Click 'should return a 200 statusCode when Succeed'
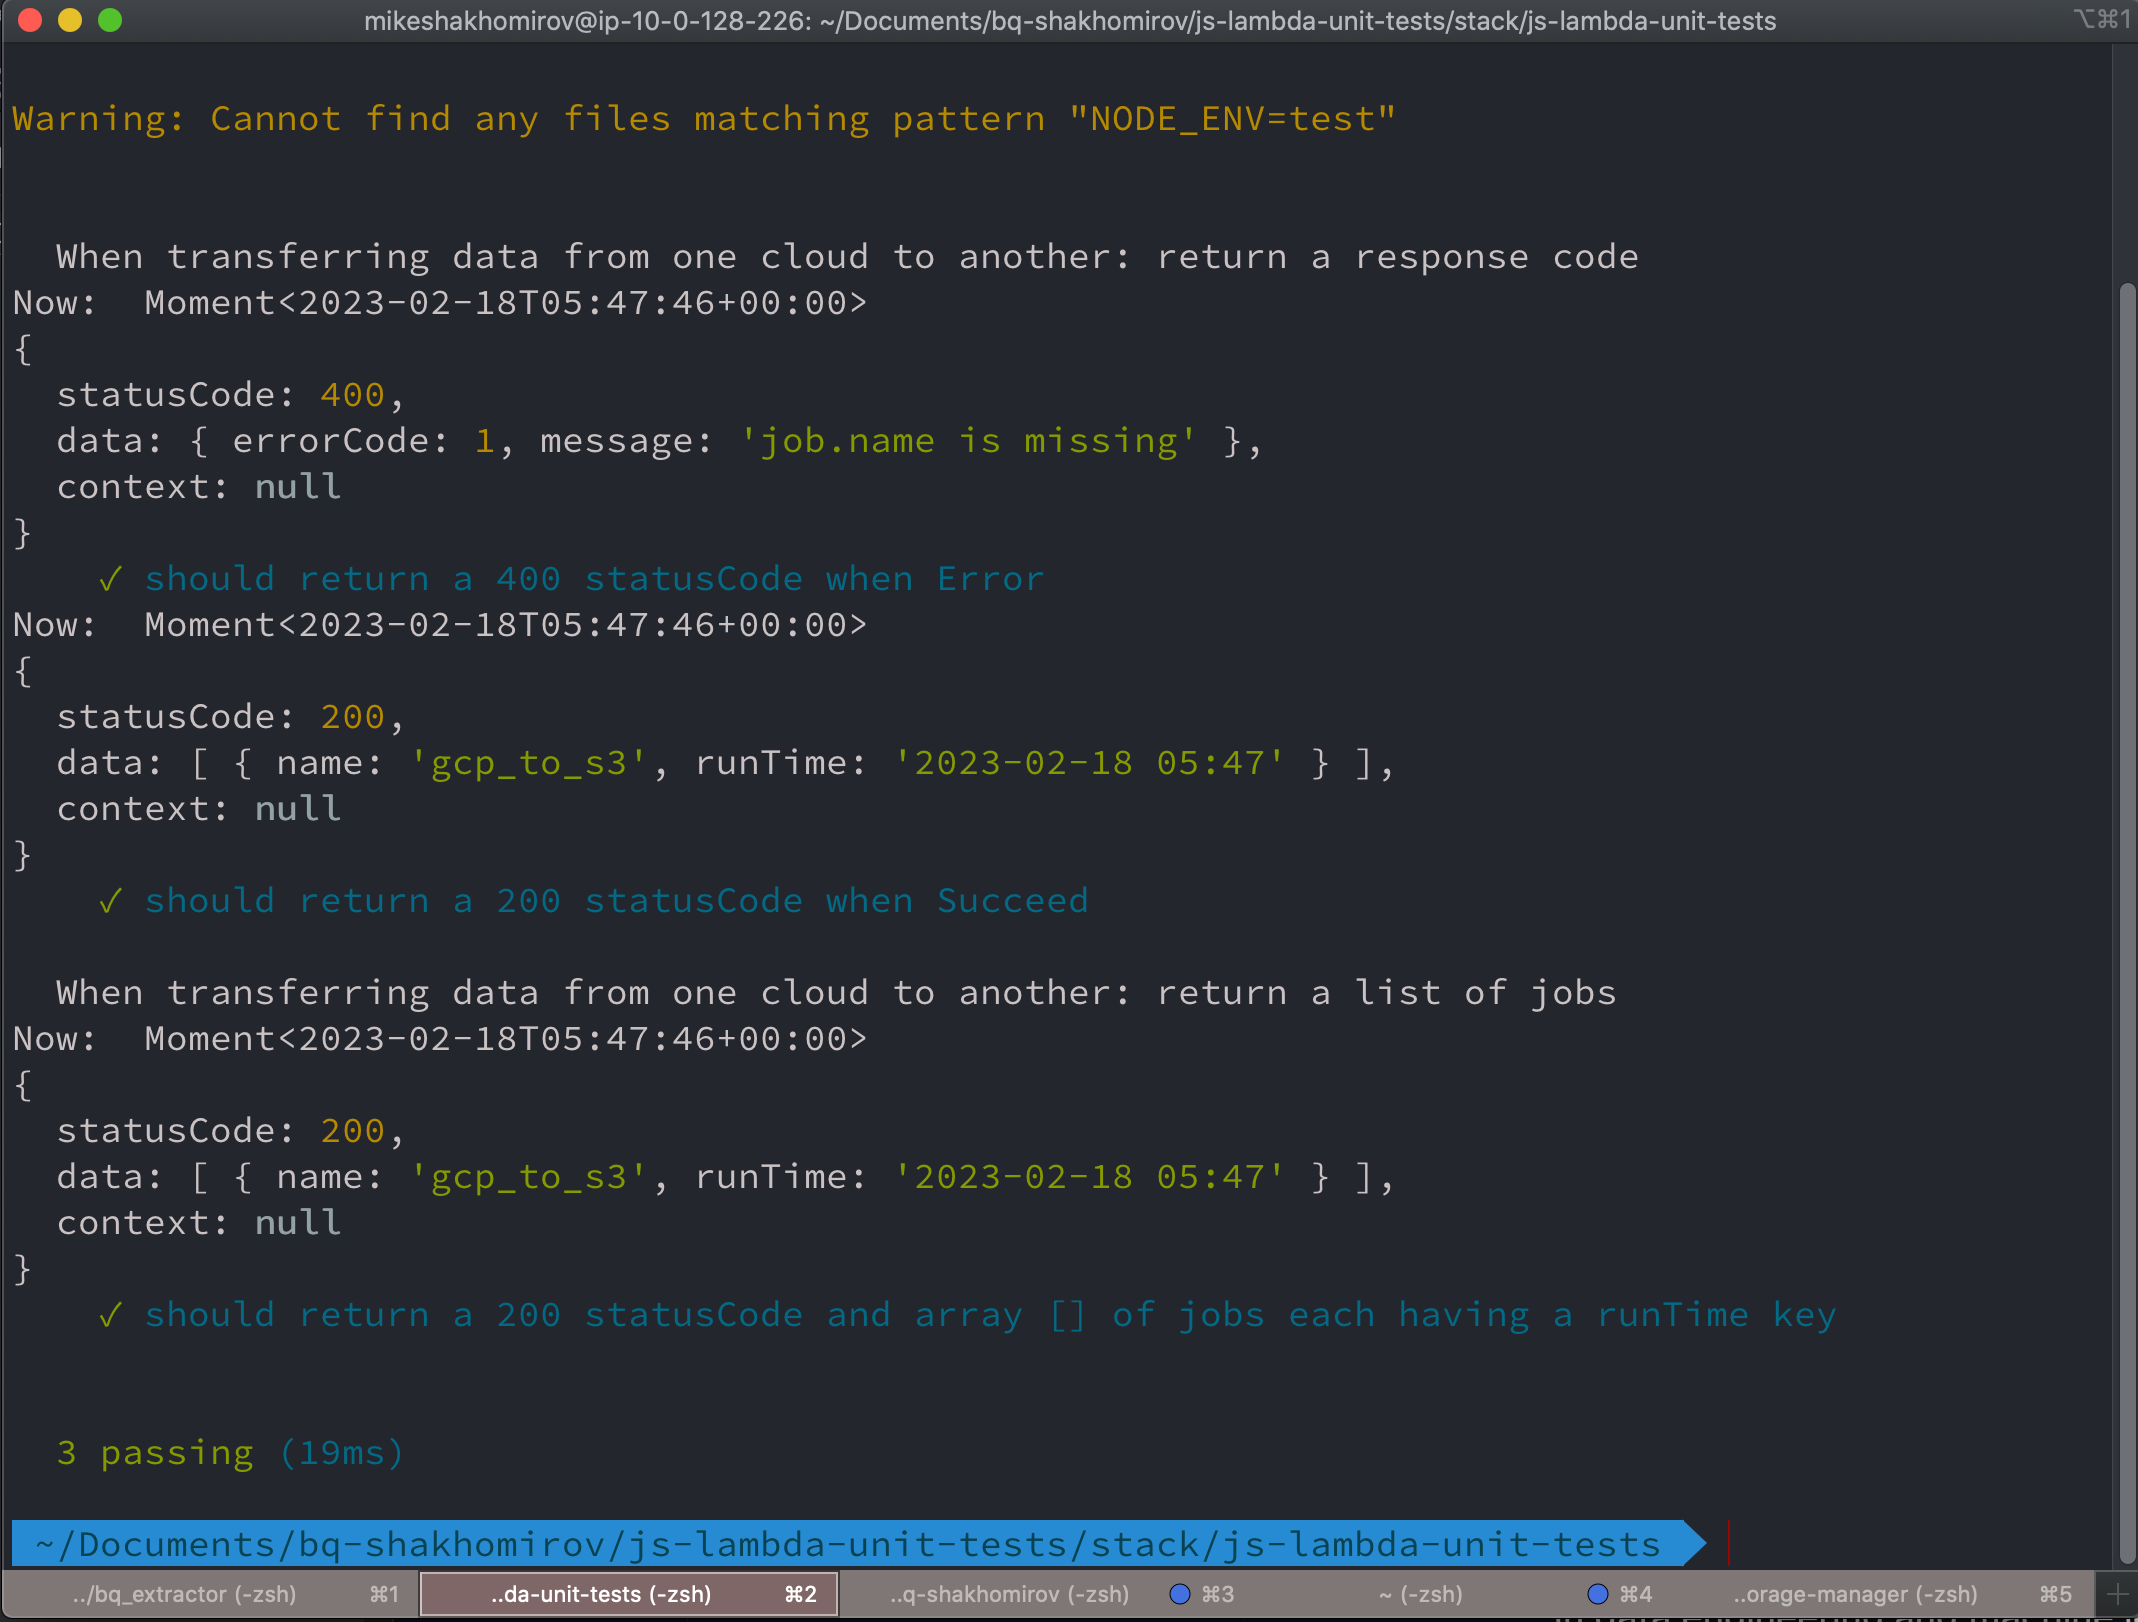2138x1622 pixels. pos(616,900)
